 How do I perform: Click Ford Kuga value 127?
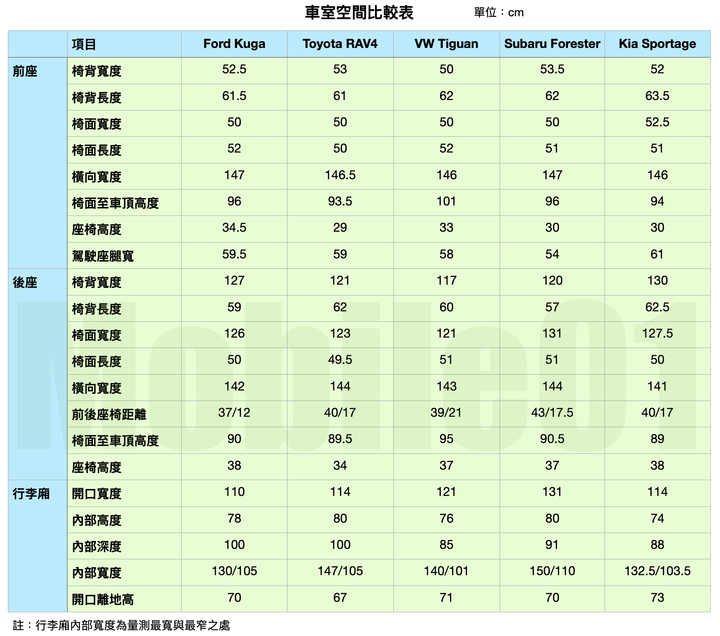tap(234, 281)
